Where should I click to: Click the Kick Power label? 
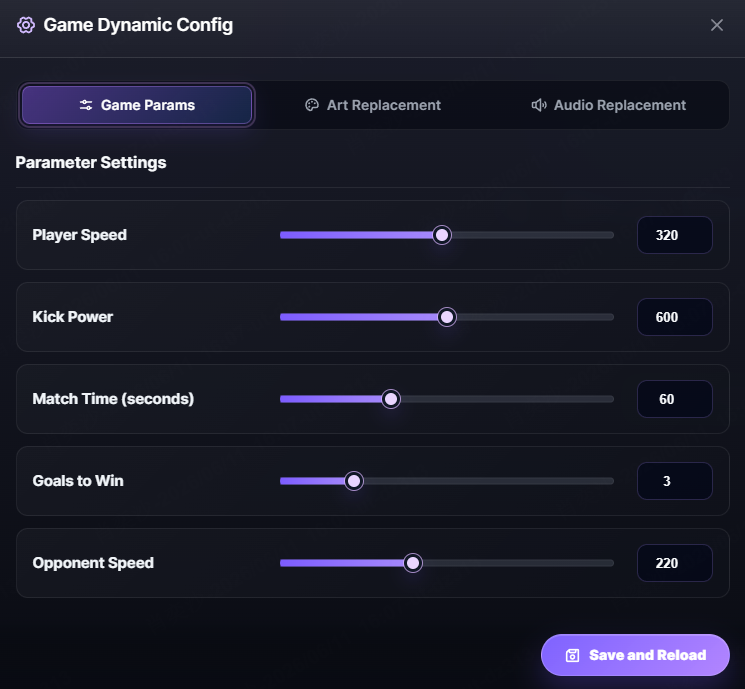point(73,317)
